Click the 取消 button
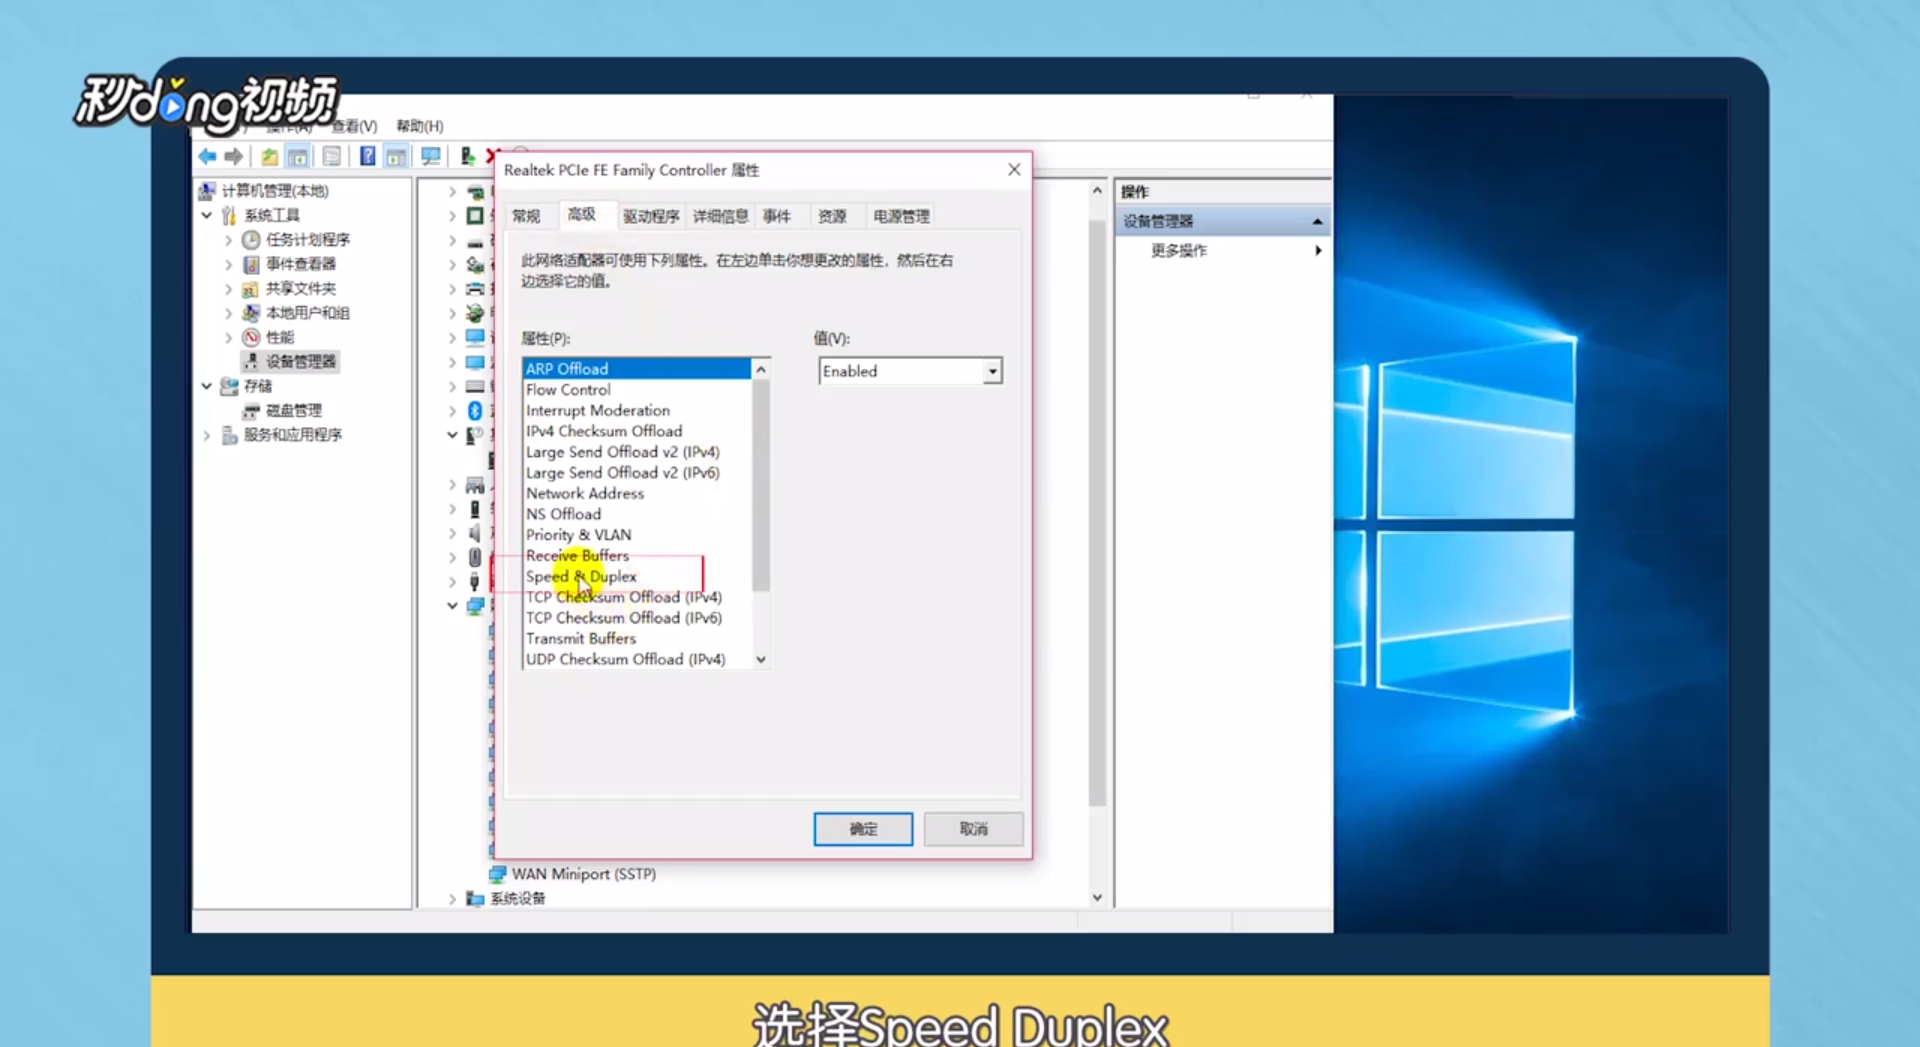 click(x=973, y=829)
